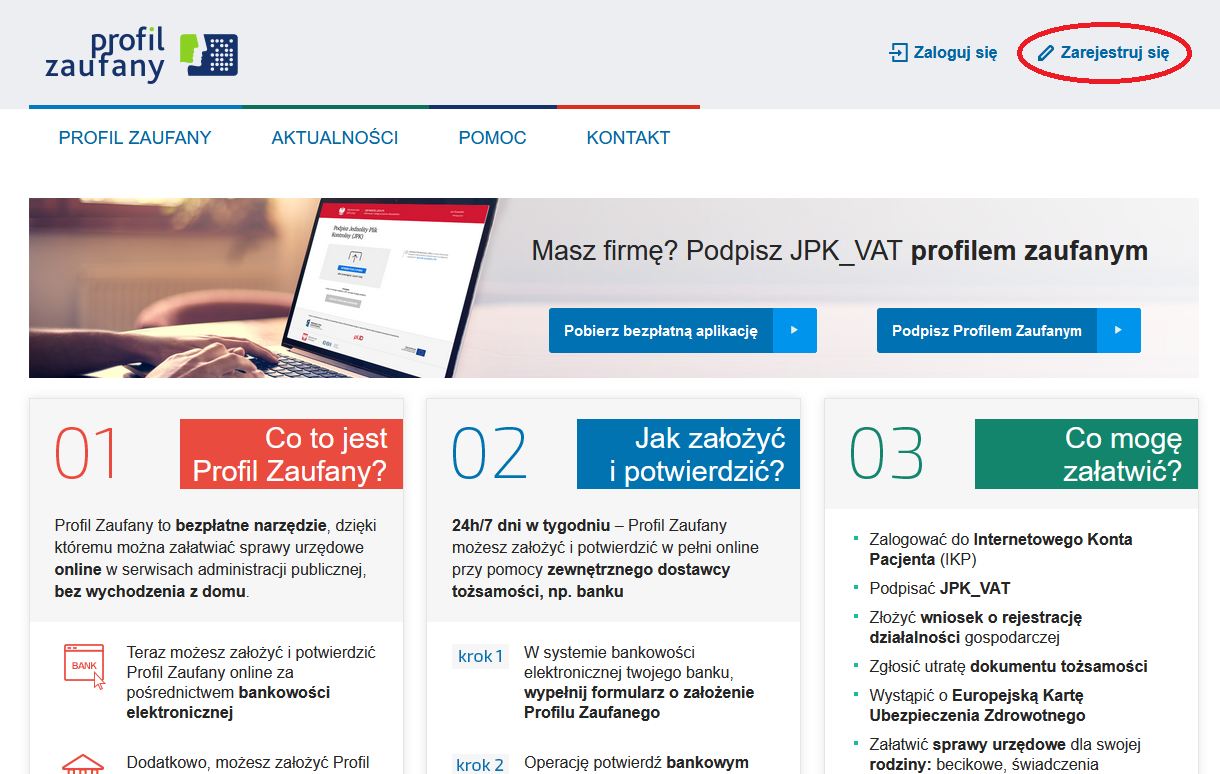Click the blue Jak założyć i potwierdzić? heading
Image resolution: width=1220 pixels, height=774 pixels.
688,454
